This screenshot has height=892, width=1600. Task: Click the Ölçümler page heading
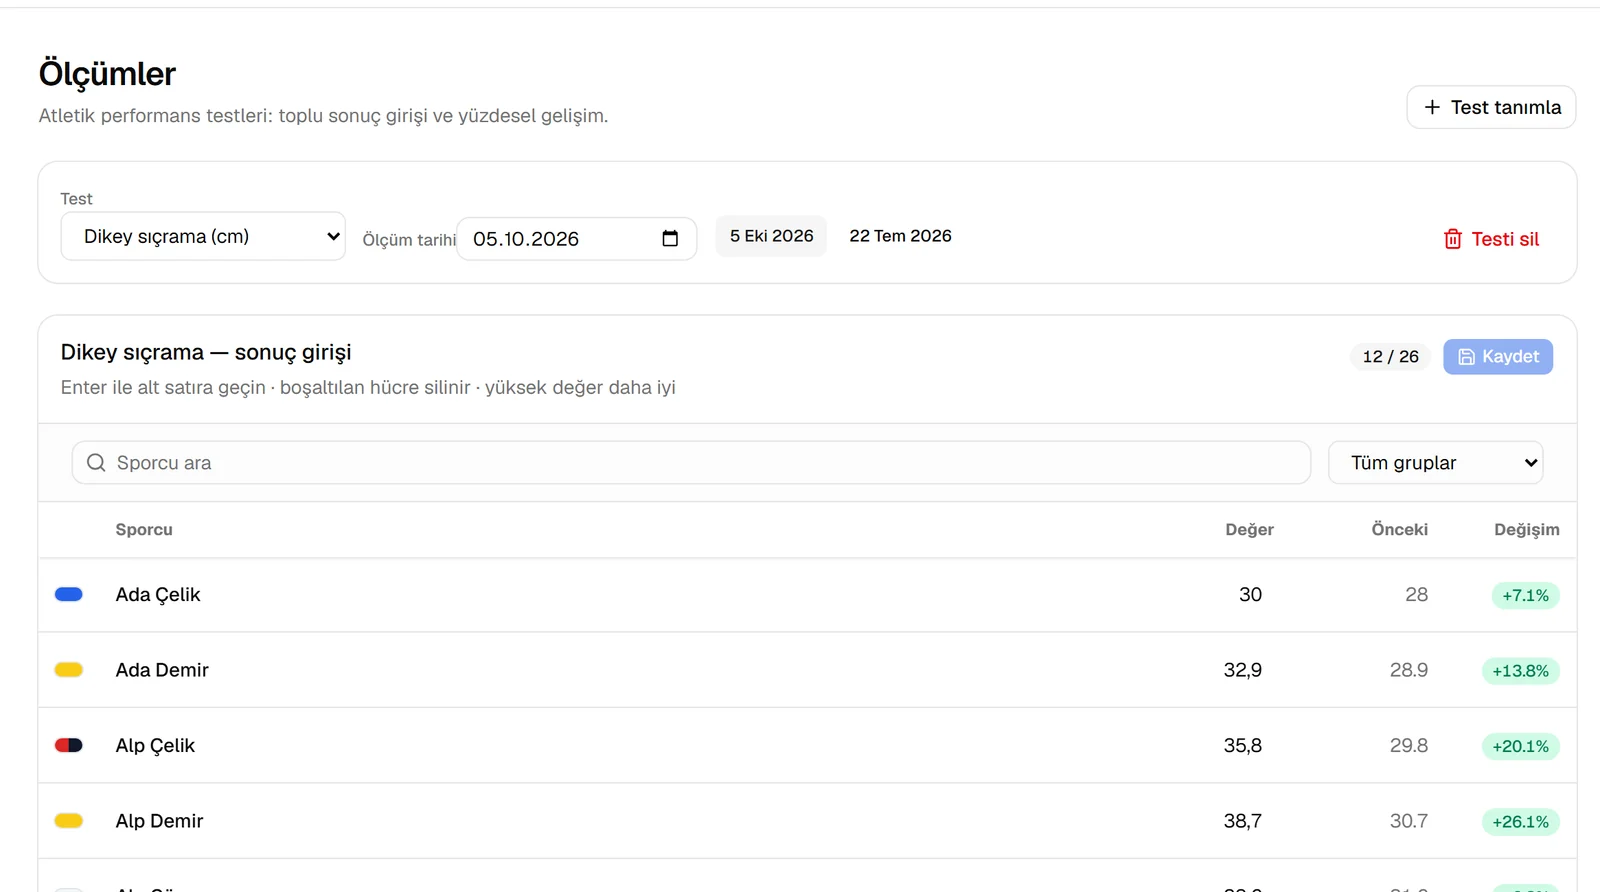107,73
